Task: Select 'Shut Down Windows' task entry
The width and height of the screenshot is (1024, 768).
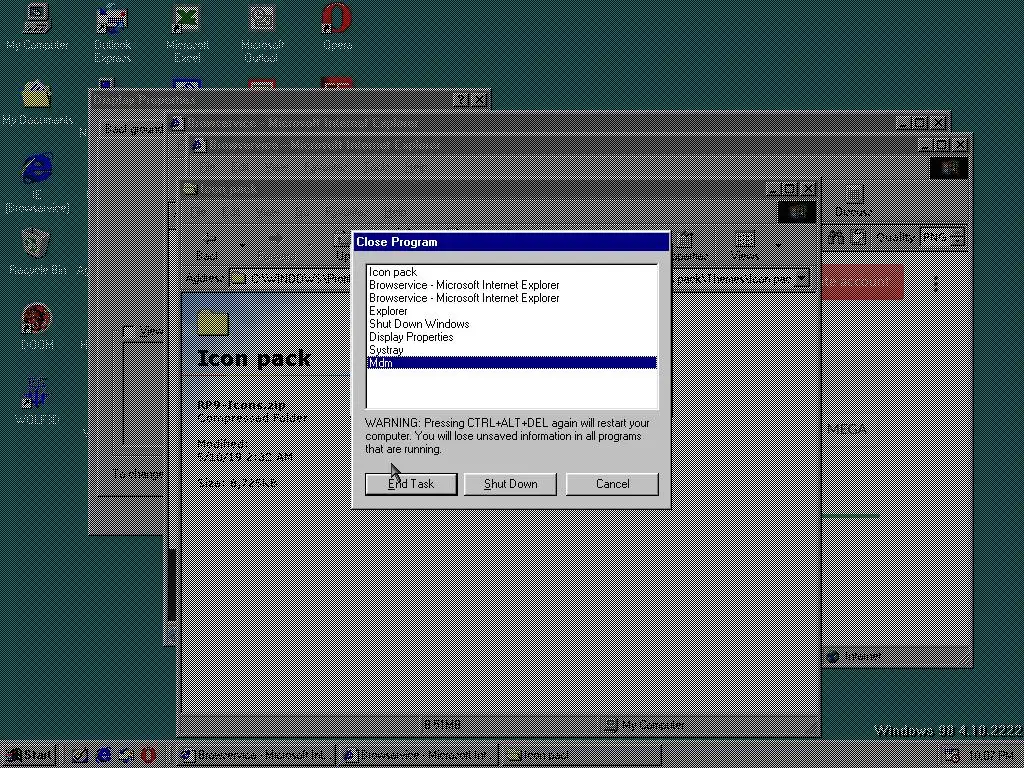Action: click(x=512, y=325)
